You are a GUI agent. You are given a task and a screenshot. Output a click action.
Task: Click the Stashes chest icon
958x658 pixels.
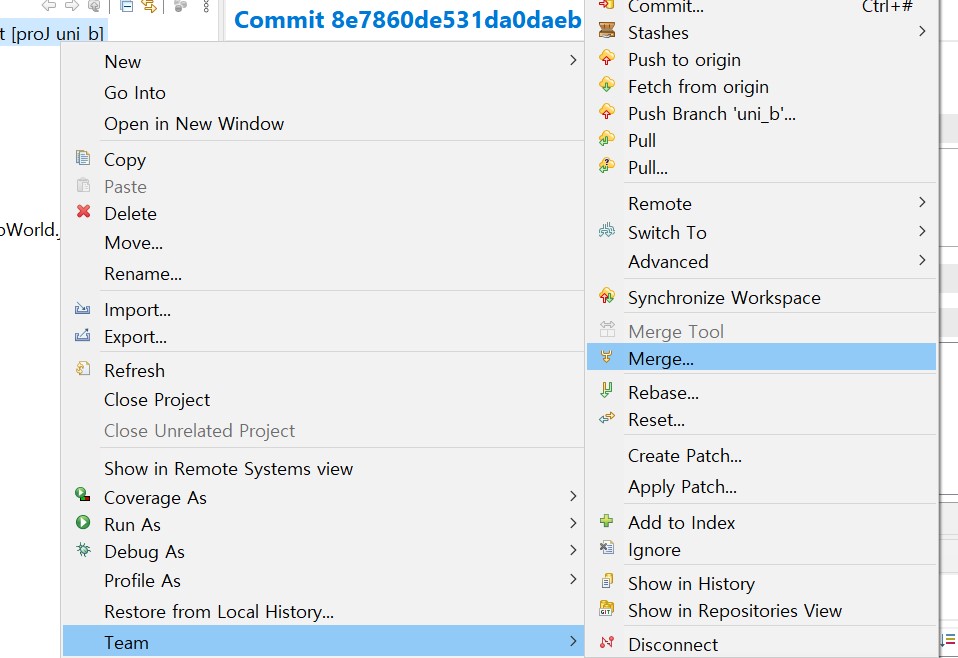(607, 30)
